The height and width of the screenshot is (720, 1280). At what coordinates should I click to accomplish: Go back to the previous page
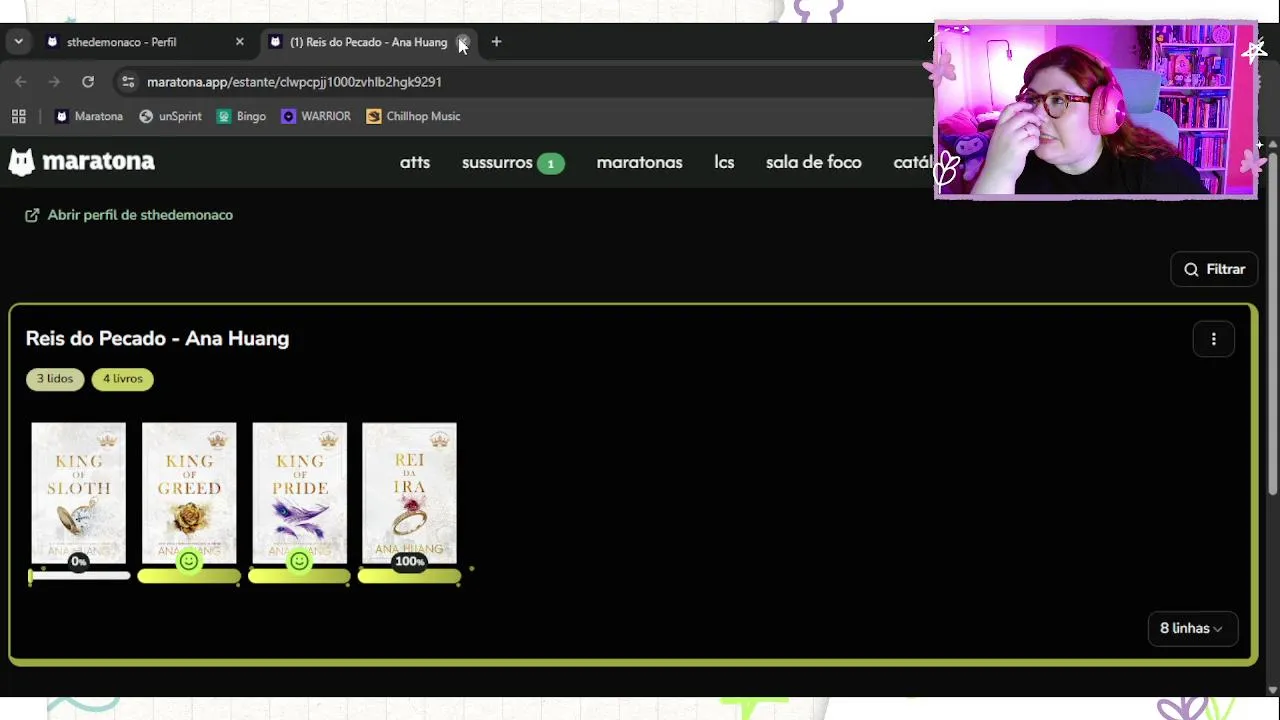21,82
